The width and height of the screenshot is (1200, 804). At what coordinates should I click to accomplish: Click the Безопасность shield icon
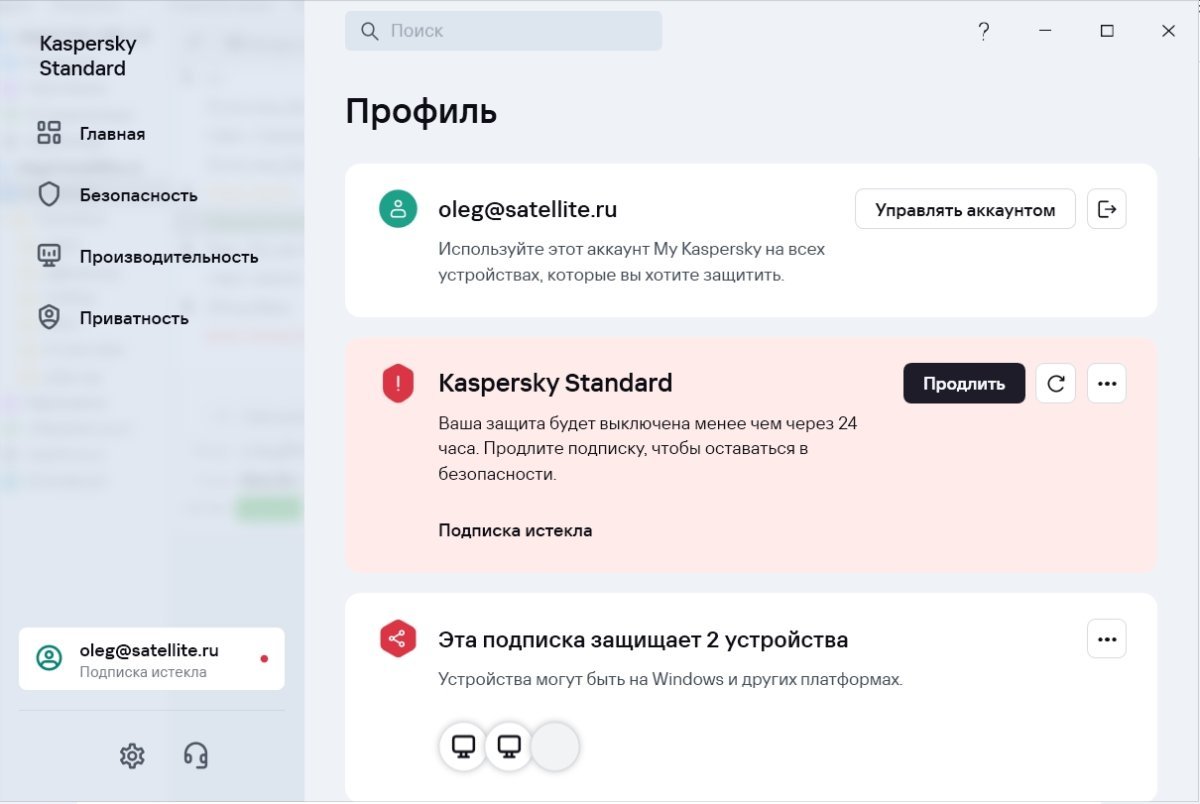[x=49, y=195]
